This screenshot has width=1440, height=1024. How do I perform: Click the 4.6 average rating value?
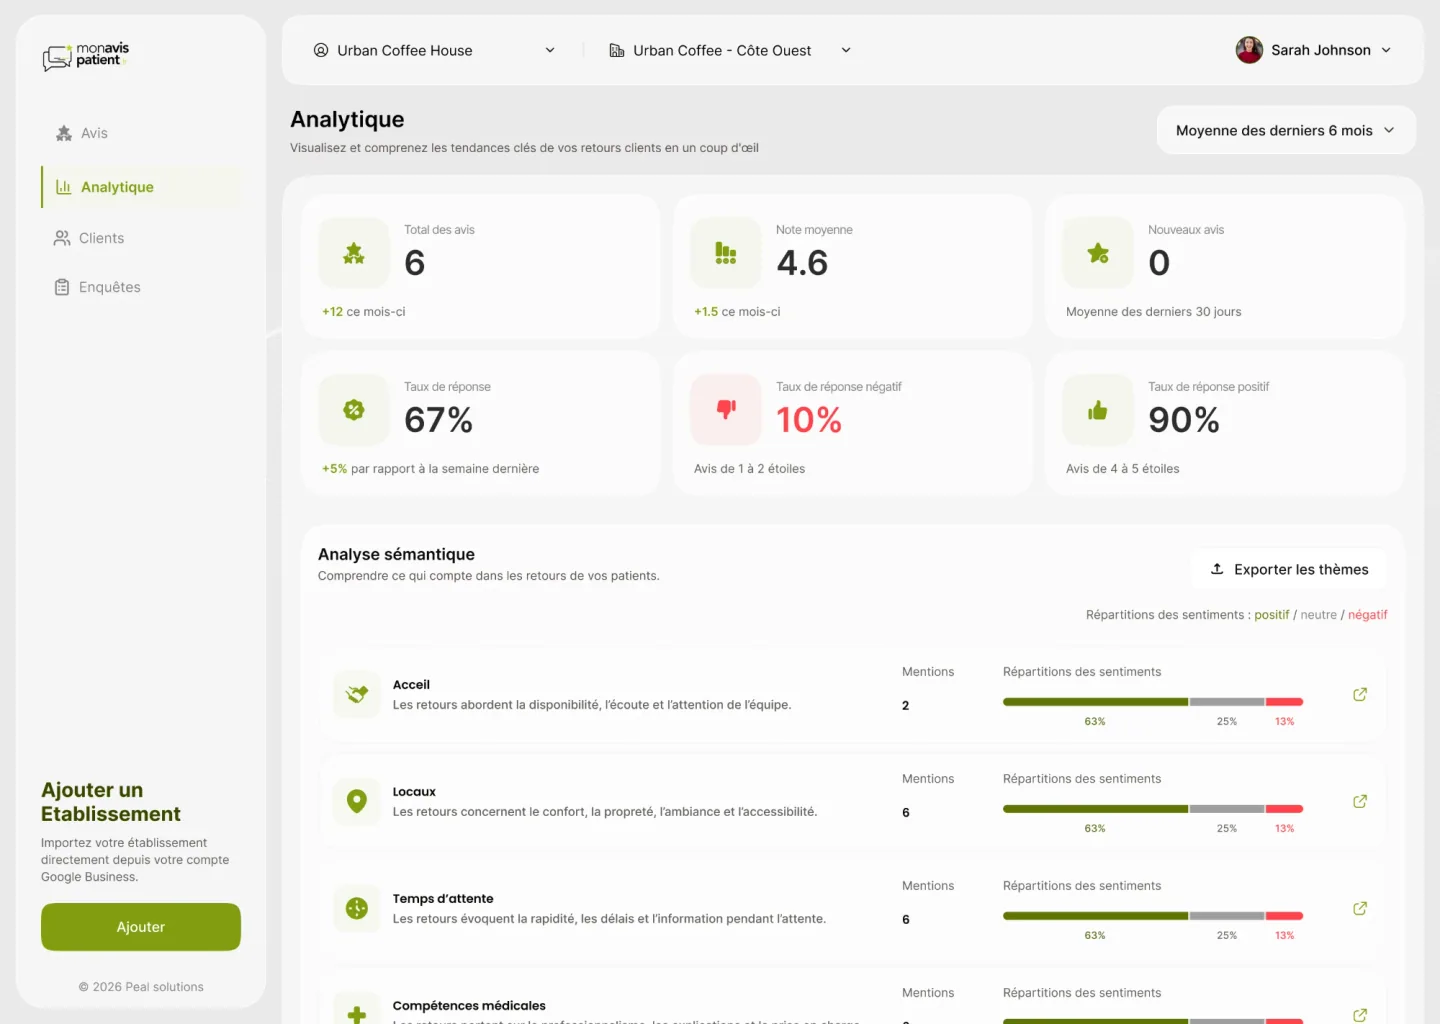(x=802, y=263)
